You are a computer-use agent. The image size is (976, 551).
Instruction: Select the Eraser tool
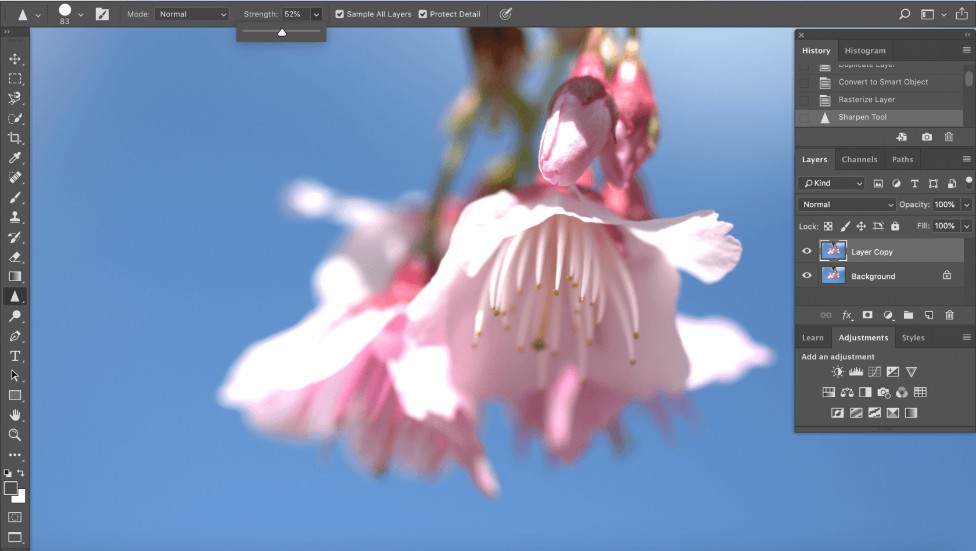15,257
